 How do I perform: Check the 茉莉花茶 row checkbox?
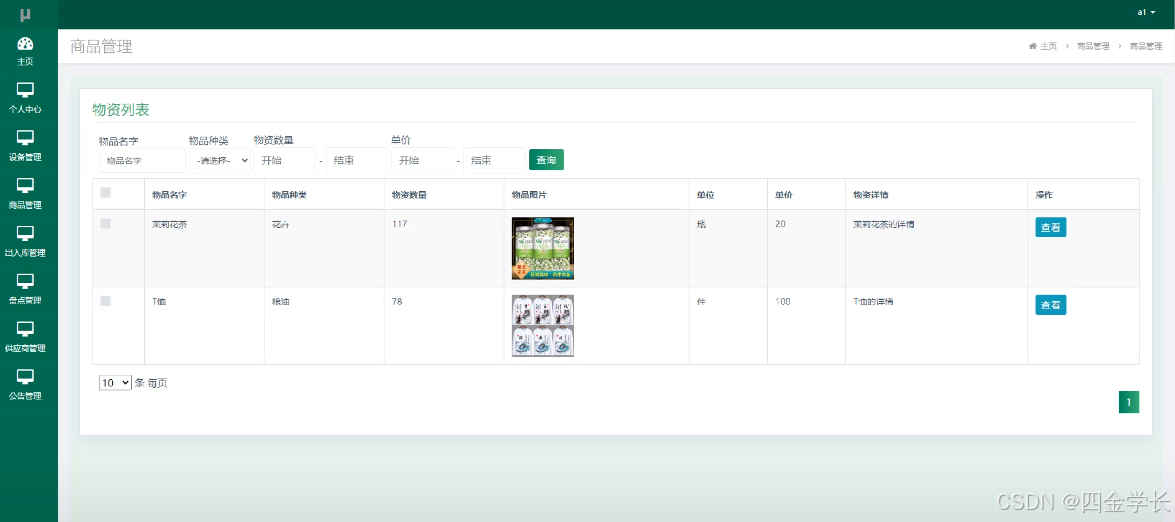click(x=106, y=223)
